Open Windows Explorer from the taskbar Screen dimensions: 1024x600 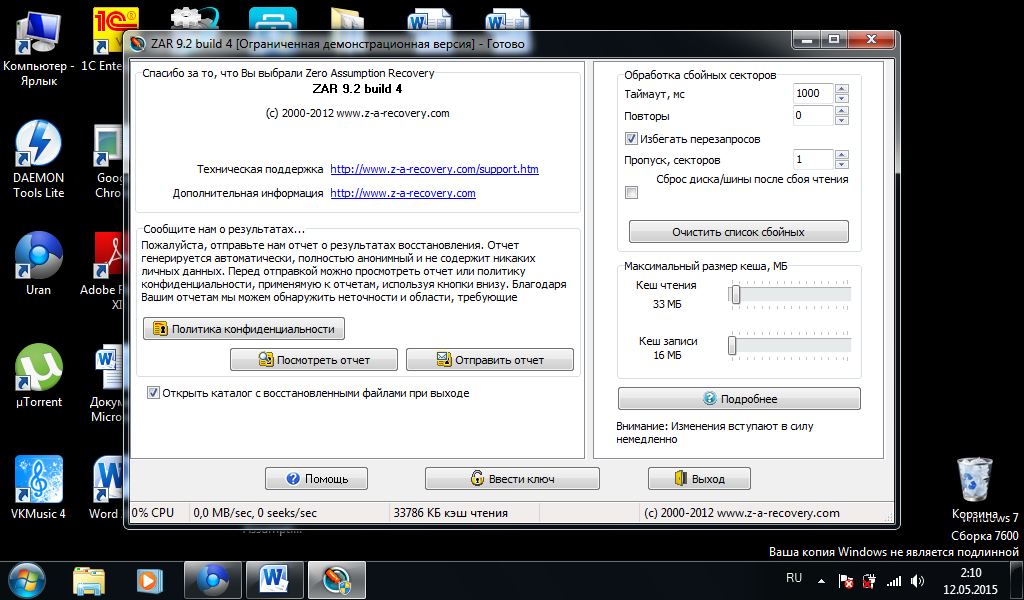click(89, 580)
